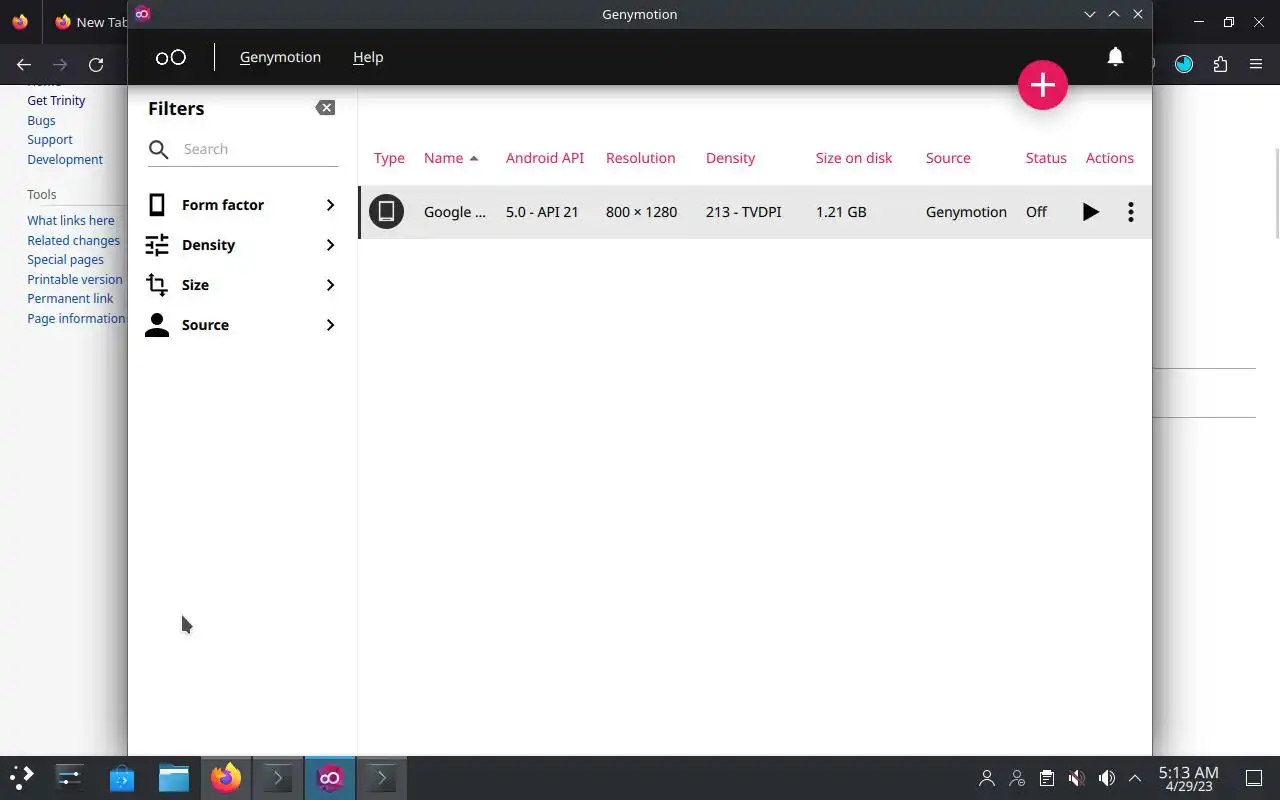Click the Density sliders icon
Screen dimensions: 1280x800
pos(157,245)
